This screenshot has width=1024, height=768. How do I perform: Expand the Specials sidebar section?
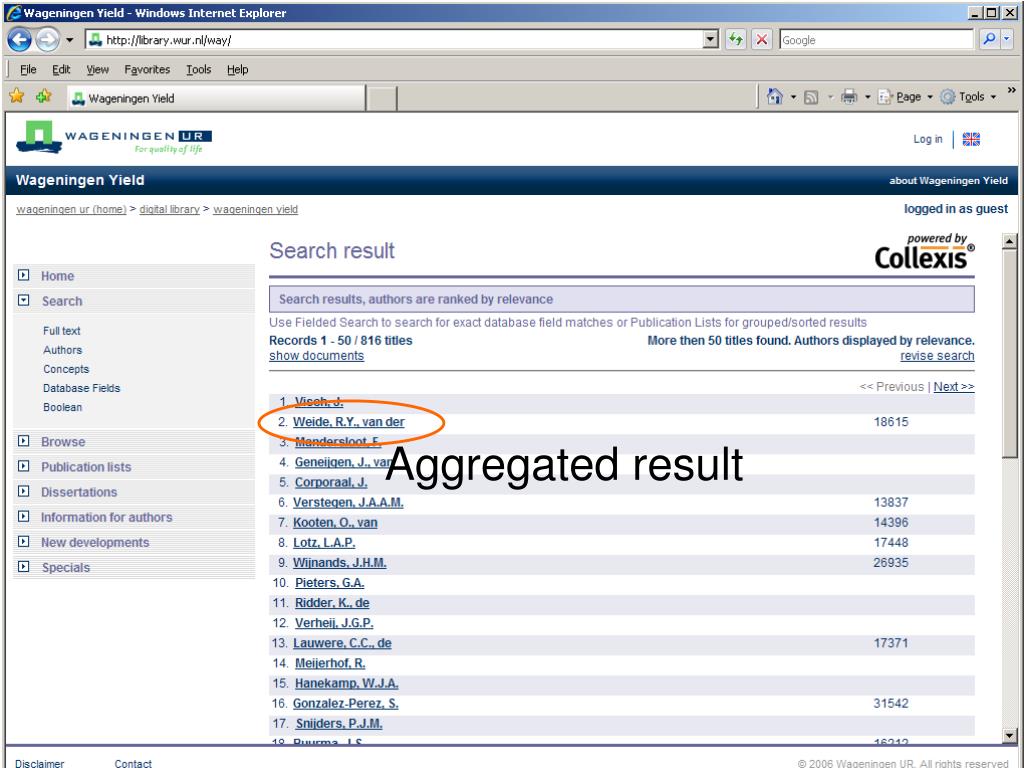[x=24, y=567]
